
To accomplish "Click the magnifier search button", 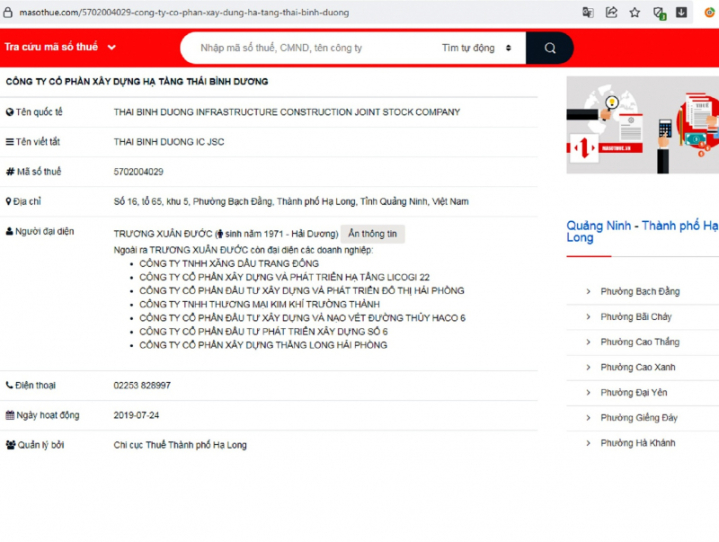I will 550,48.
